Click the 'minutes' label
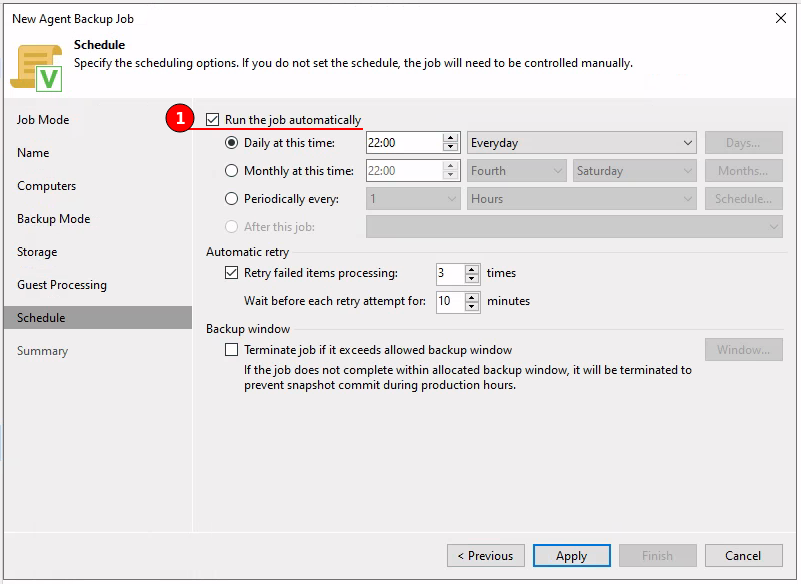 point(508,301)
